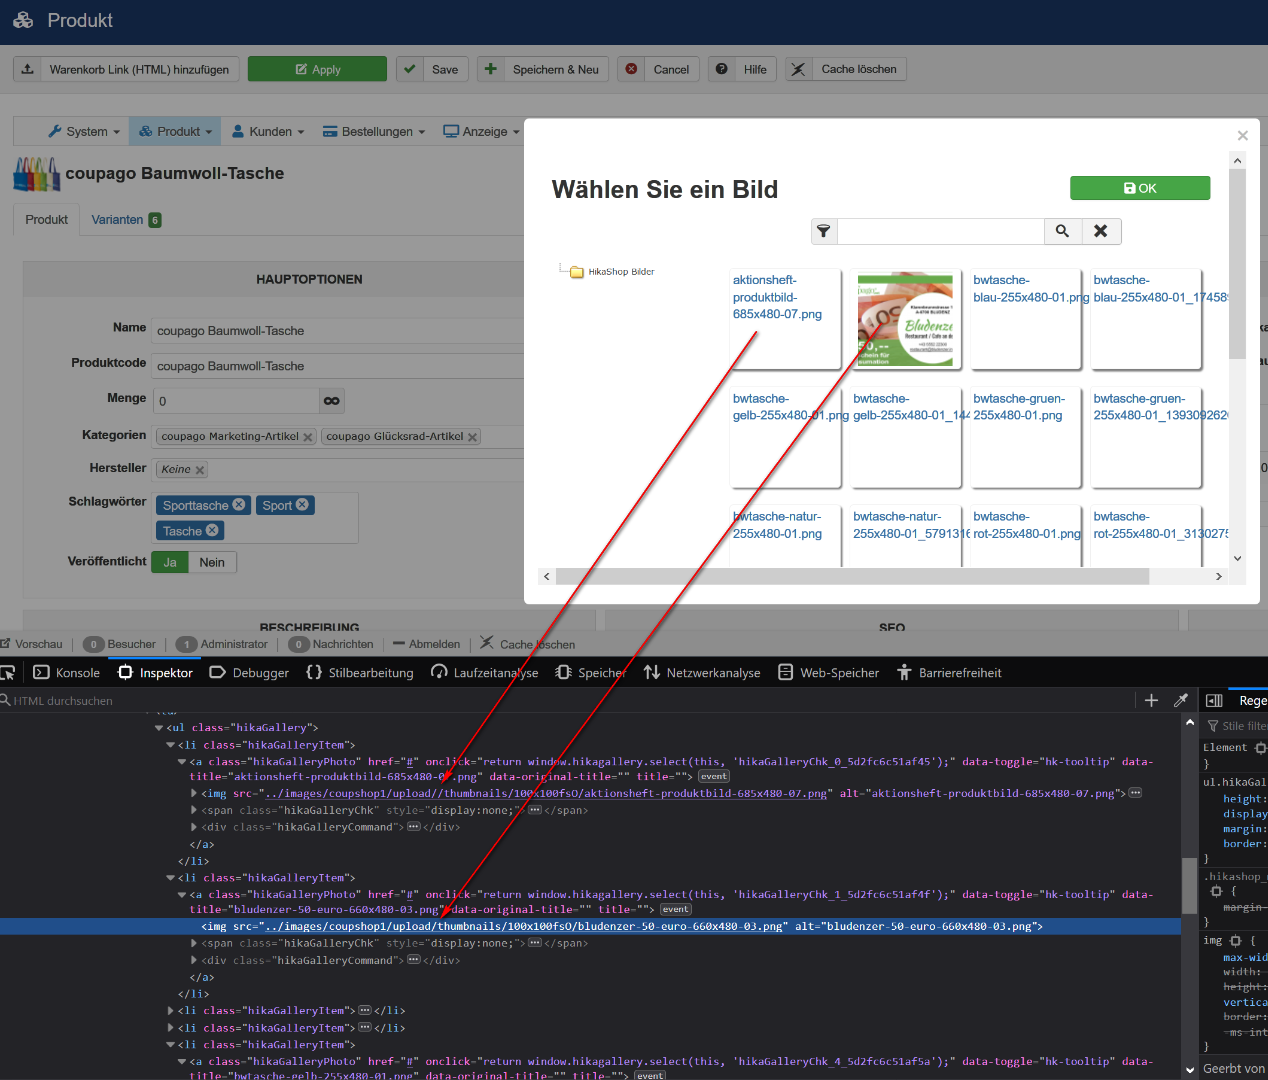Remove the Sporttasche tag

pos(238,505)
